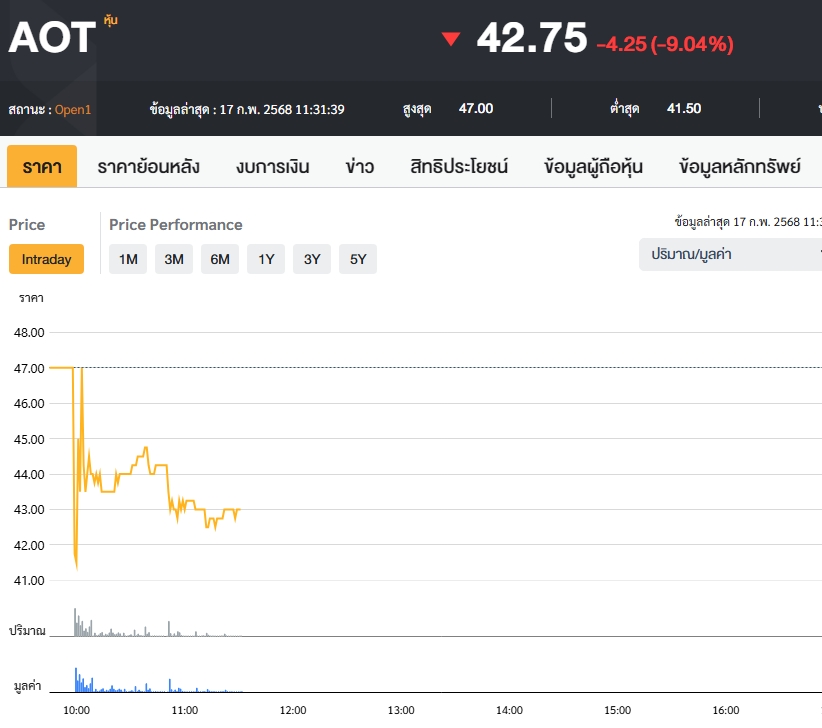Select the Intraday price view
This screenshot has width=822, height=728.
(46, 259)
